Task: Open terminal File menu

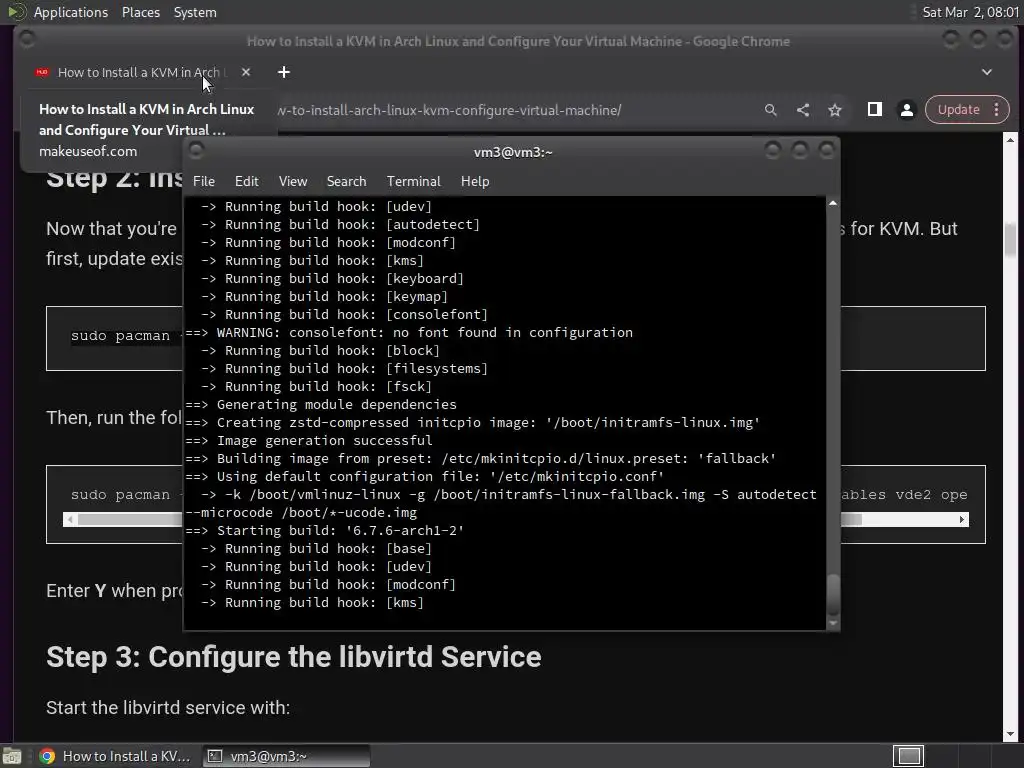Action: (204, 181)
